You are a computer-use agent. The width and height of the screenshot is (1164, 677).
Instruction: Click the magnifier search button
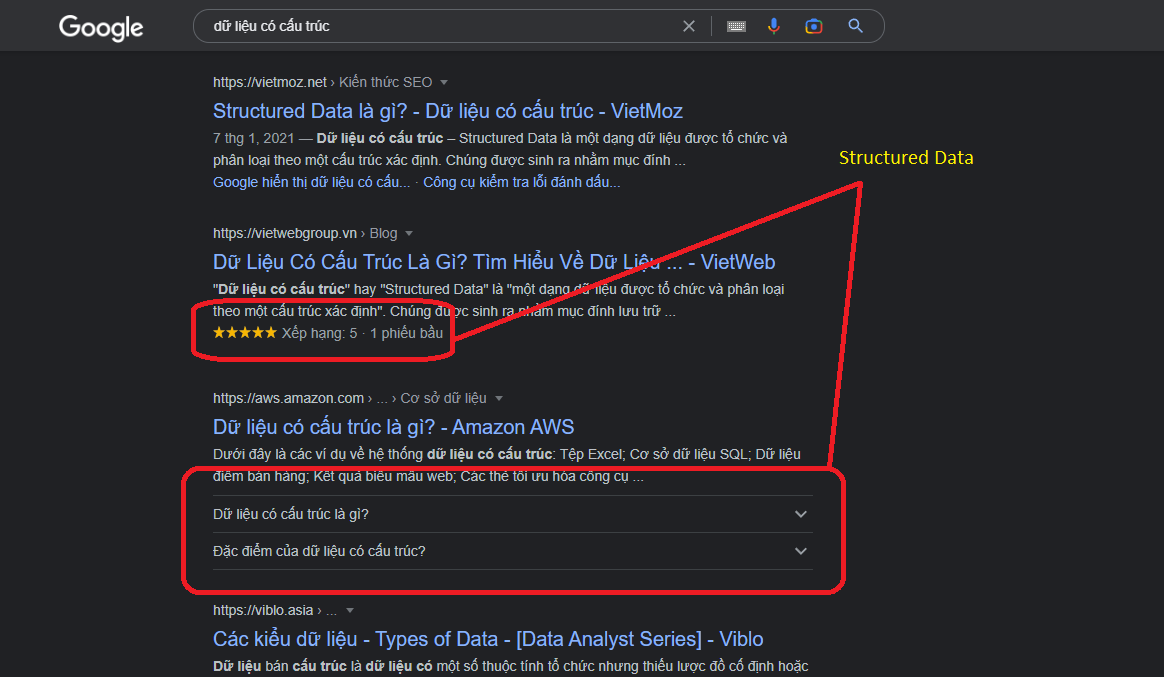pos(855,26)
